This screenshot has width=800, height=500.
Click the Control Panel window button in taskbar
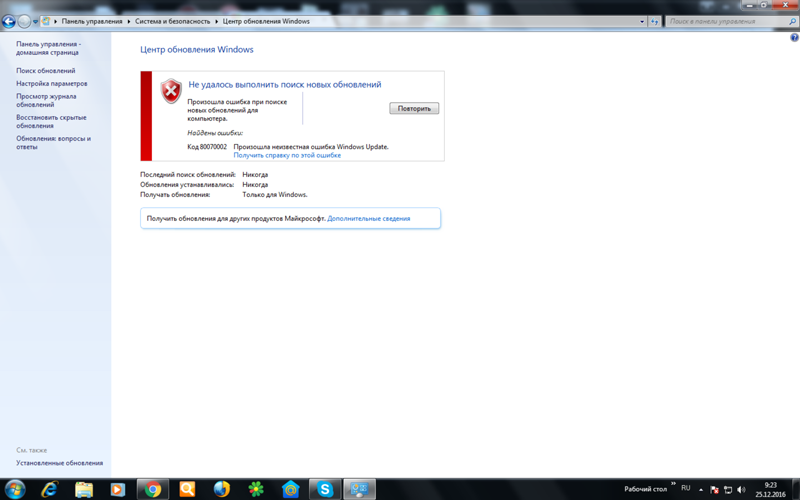[x=360, y=489]
